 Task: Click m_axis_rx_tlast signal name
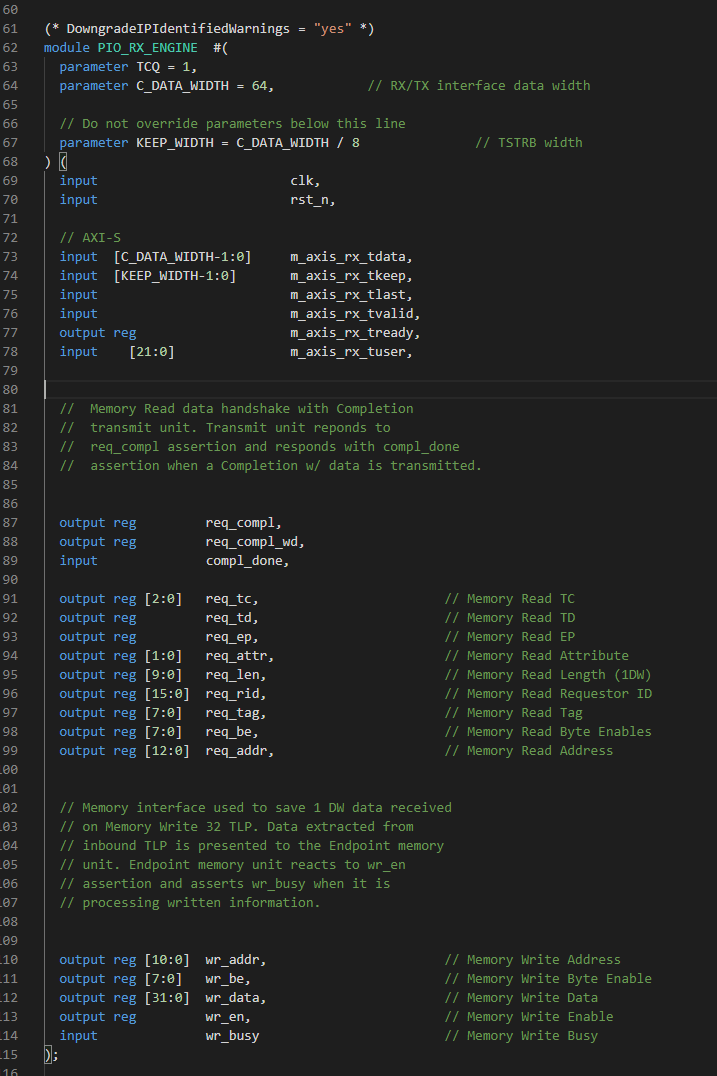pyautogui.click(x=348, y=294)
